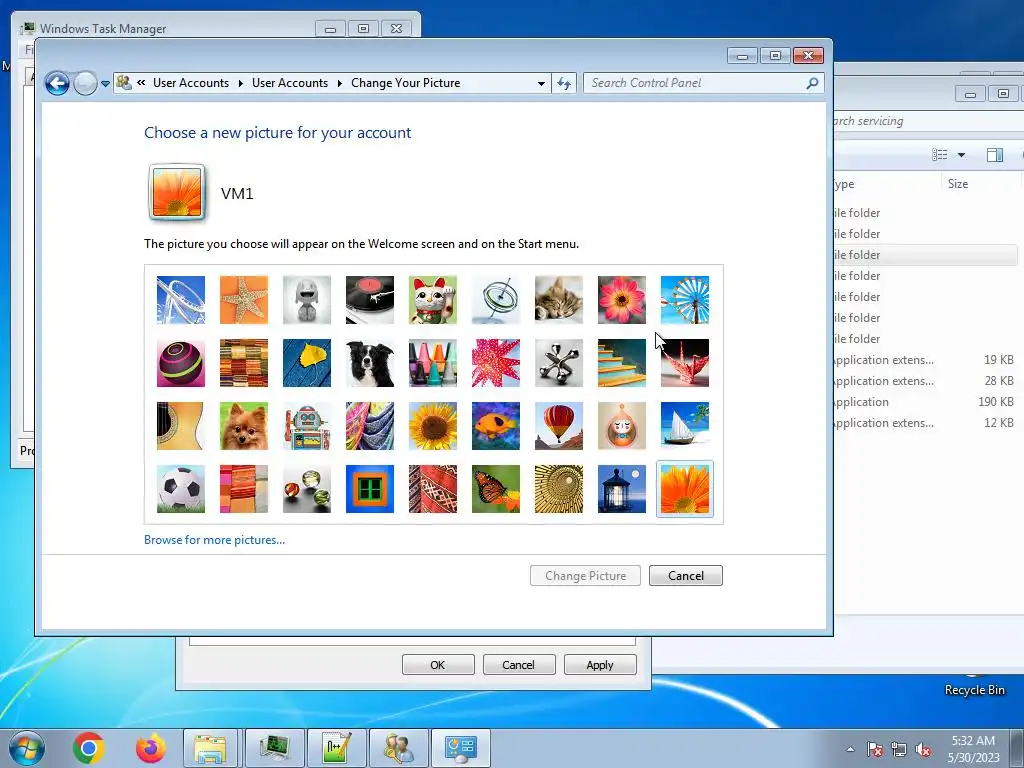This screenshot has height=768, width=1024.
Task: Choose the colored crayons picture
Action: coord(433,363)
